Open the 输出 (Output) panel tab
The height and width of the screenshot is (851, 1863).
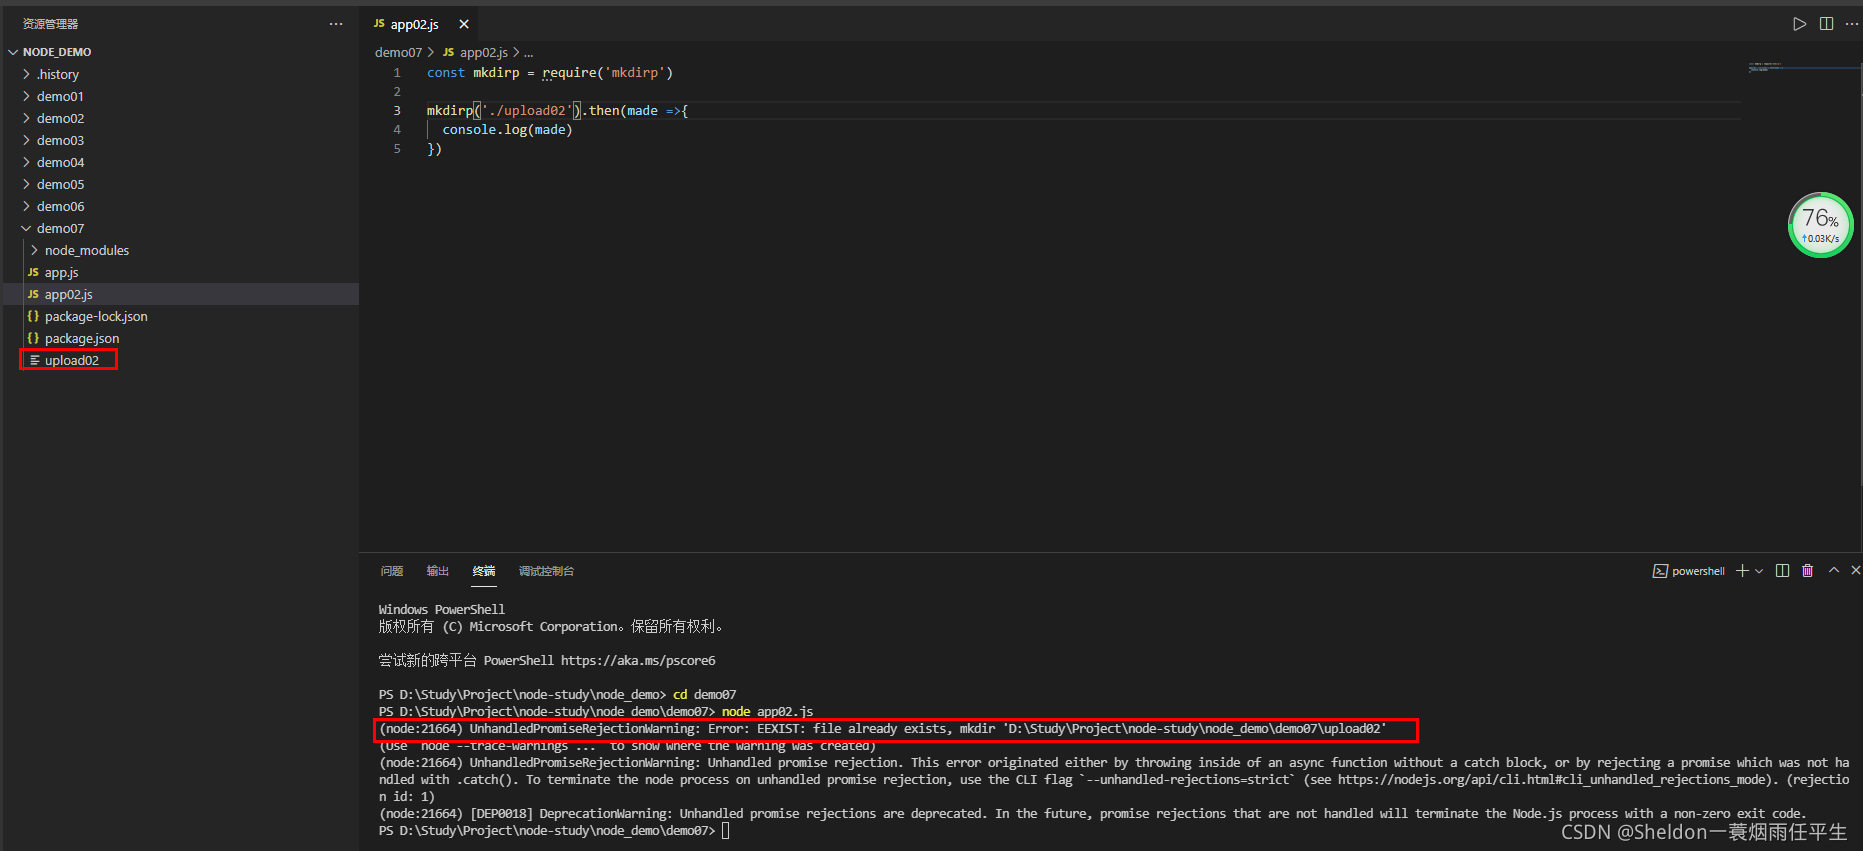(438, 571)
